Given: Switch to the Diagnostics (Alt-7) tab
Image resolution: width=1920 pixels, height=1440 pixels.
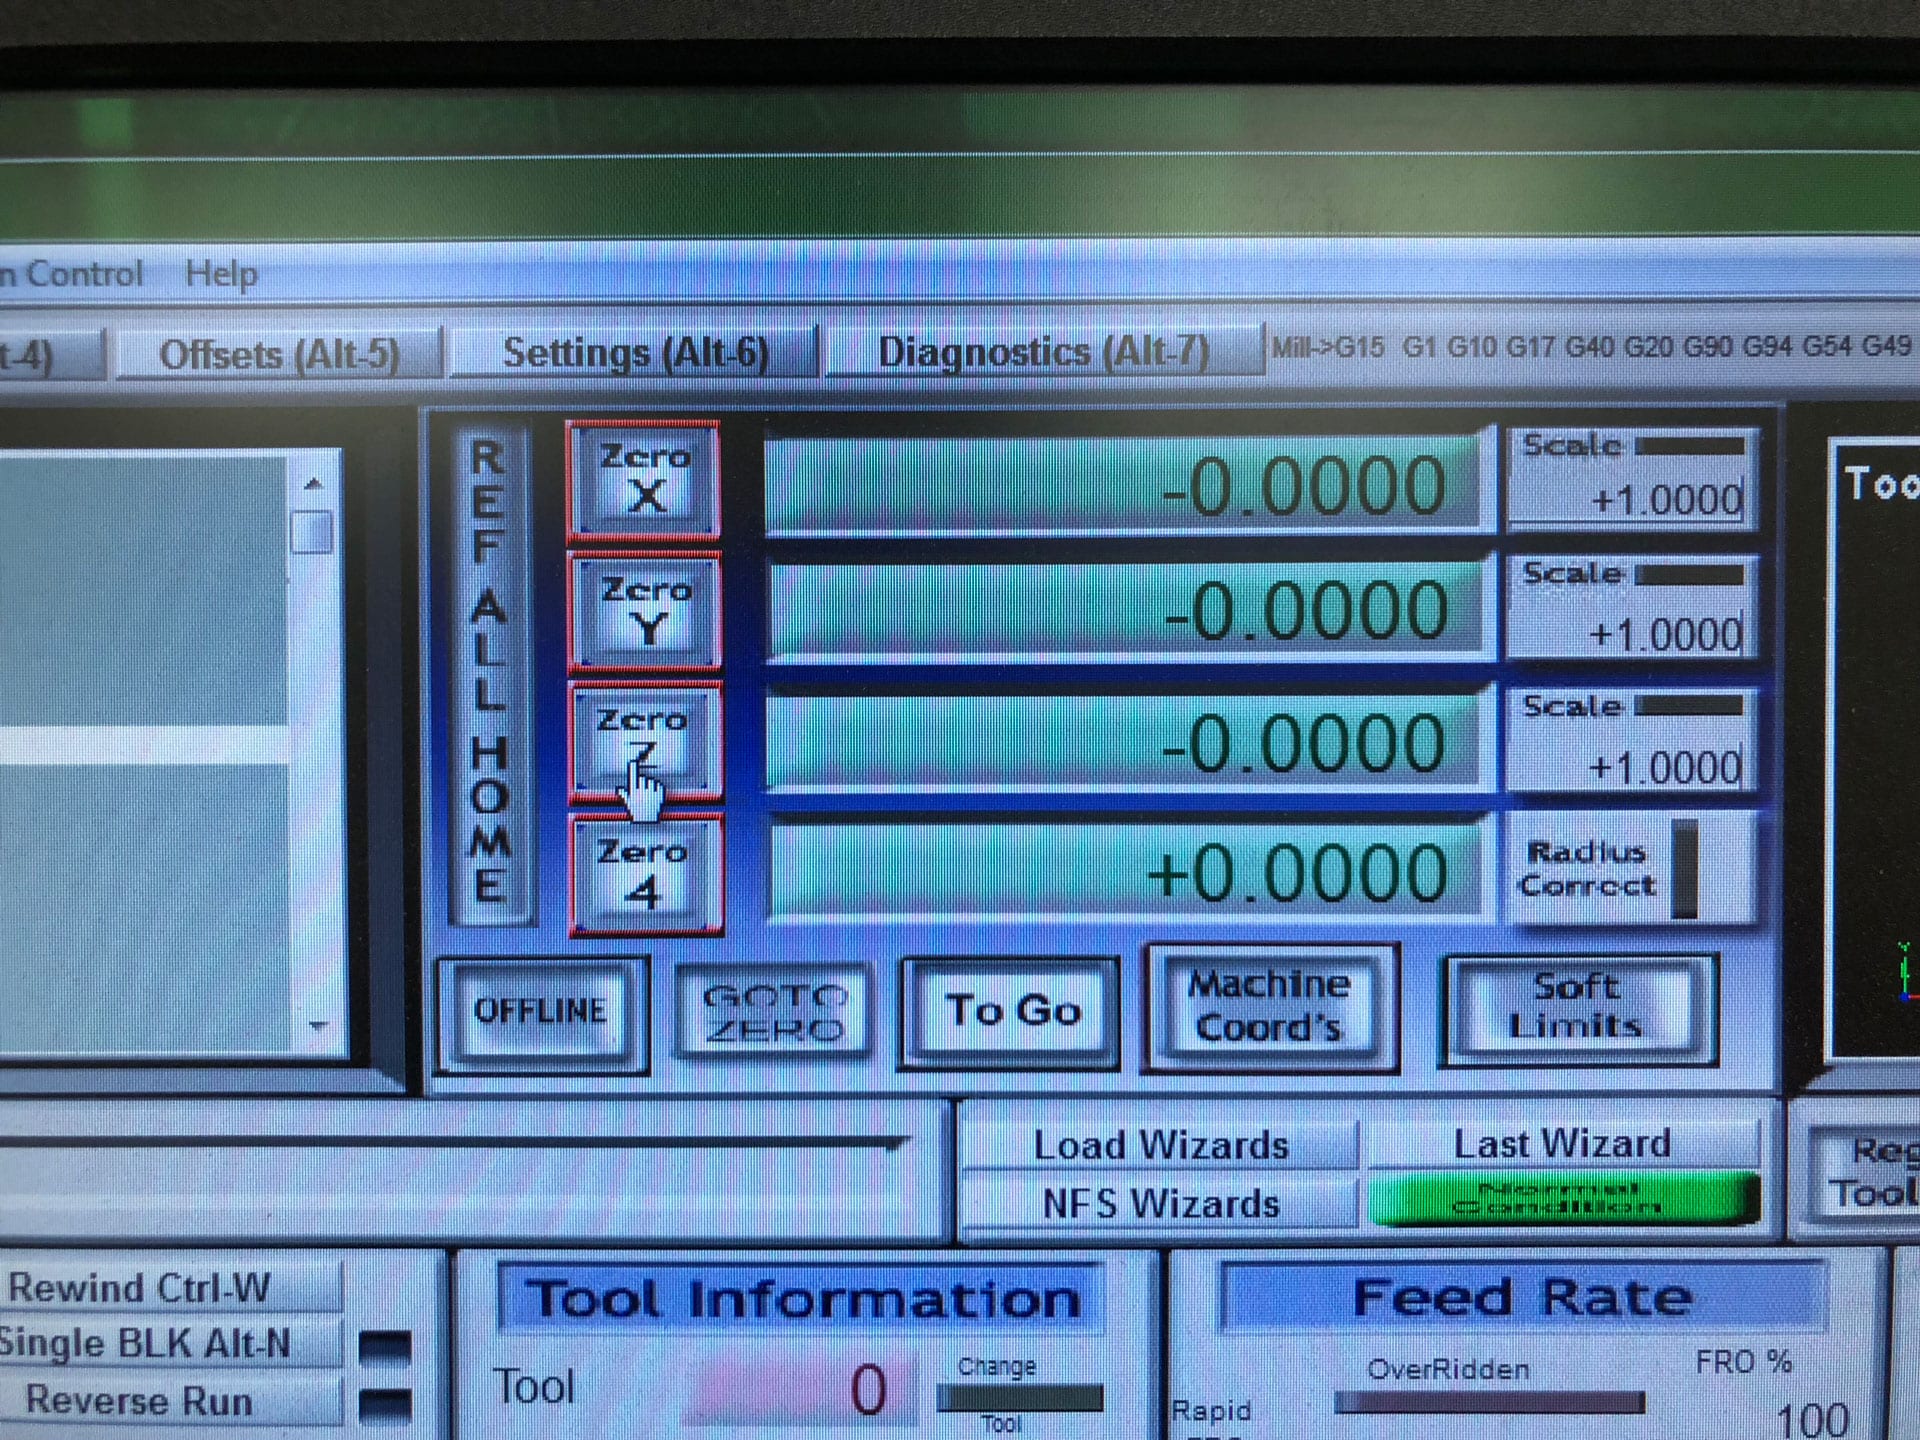Looking at the screenshot, I should point(1043,352).
